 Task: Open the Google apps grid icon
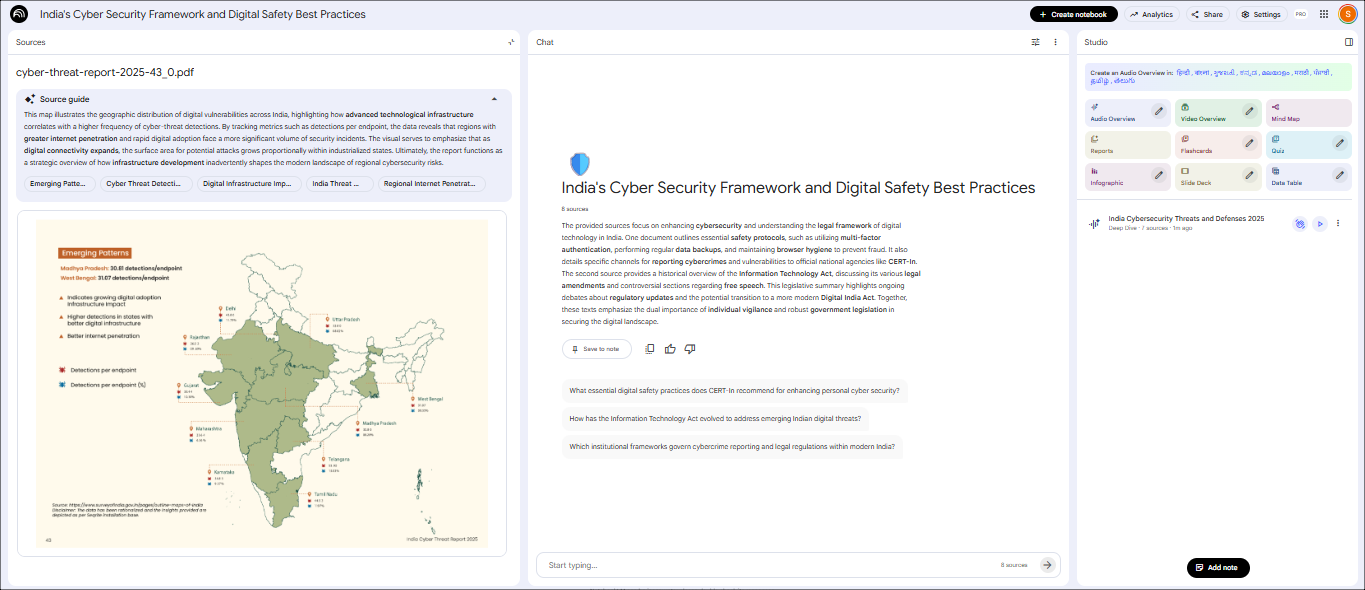1324,15
